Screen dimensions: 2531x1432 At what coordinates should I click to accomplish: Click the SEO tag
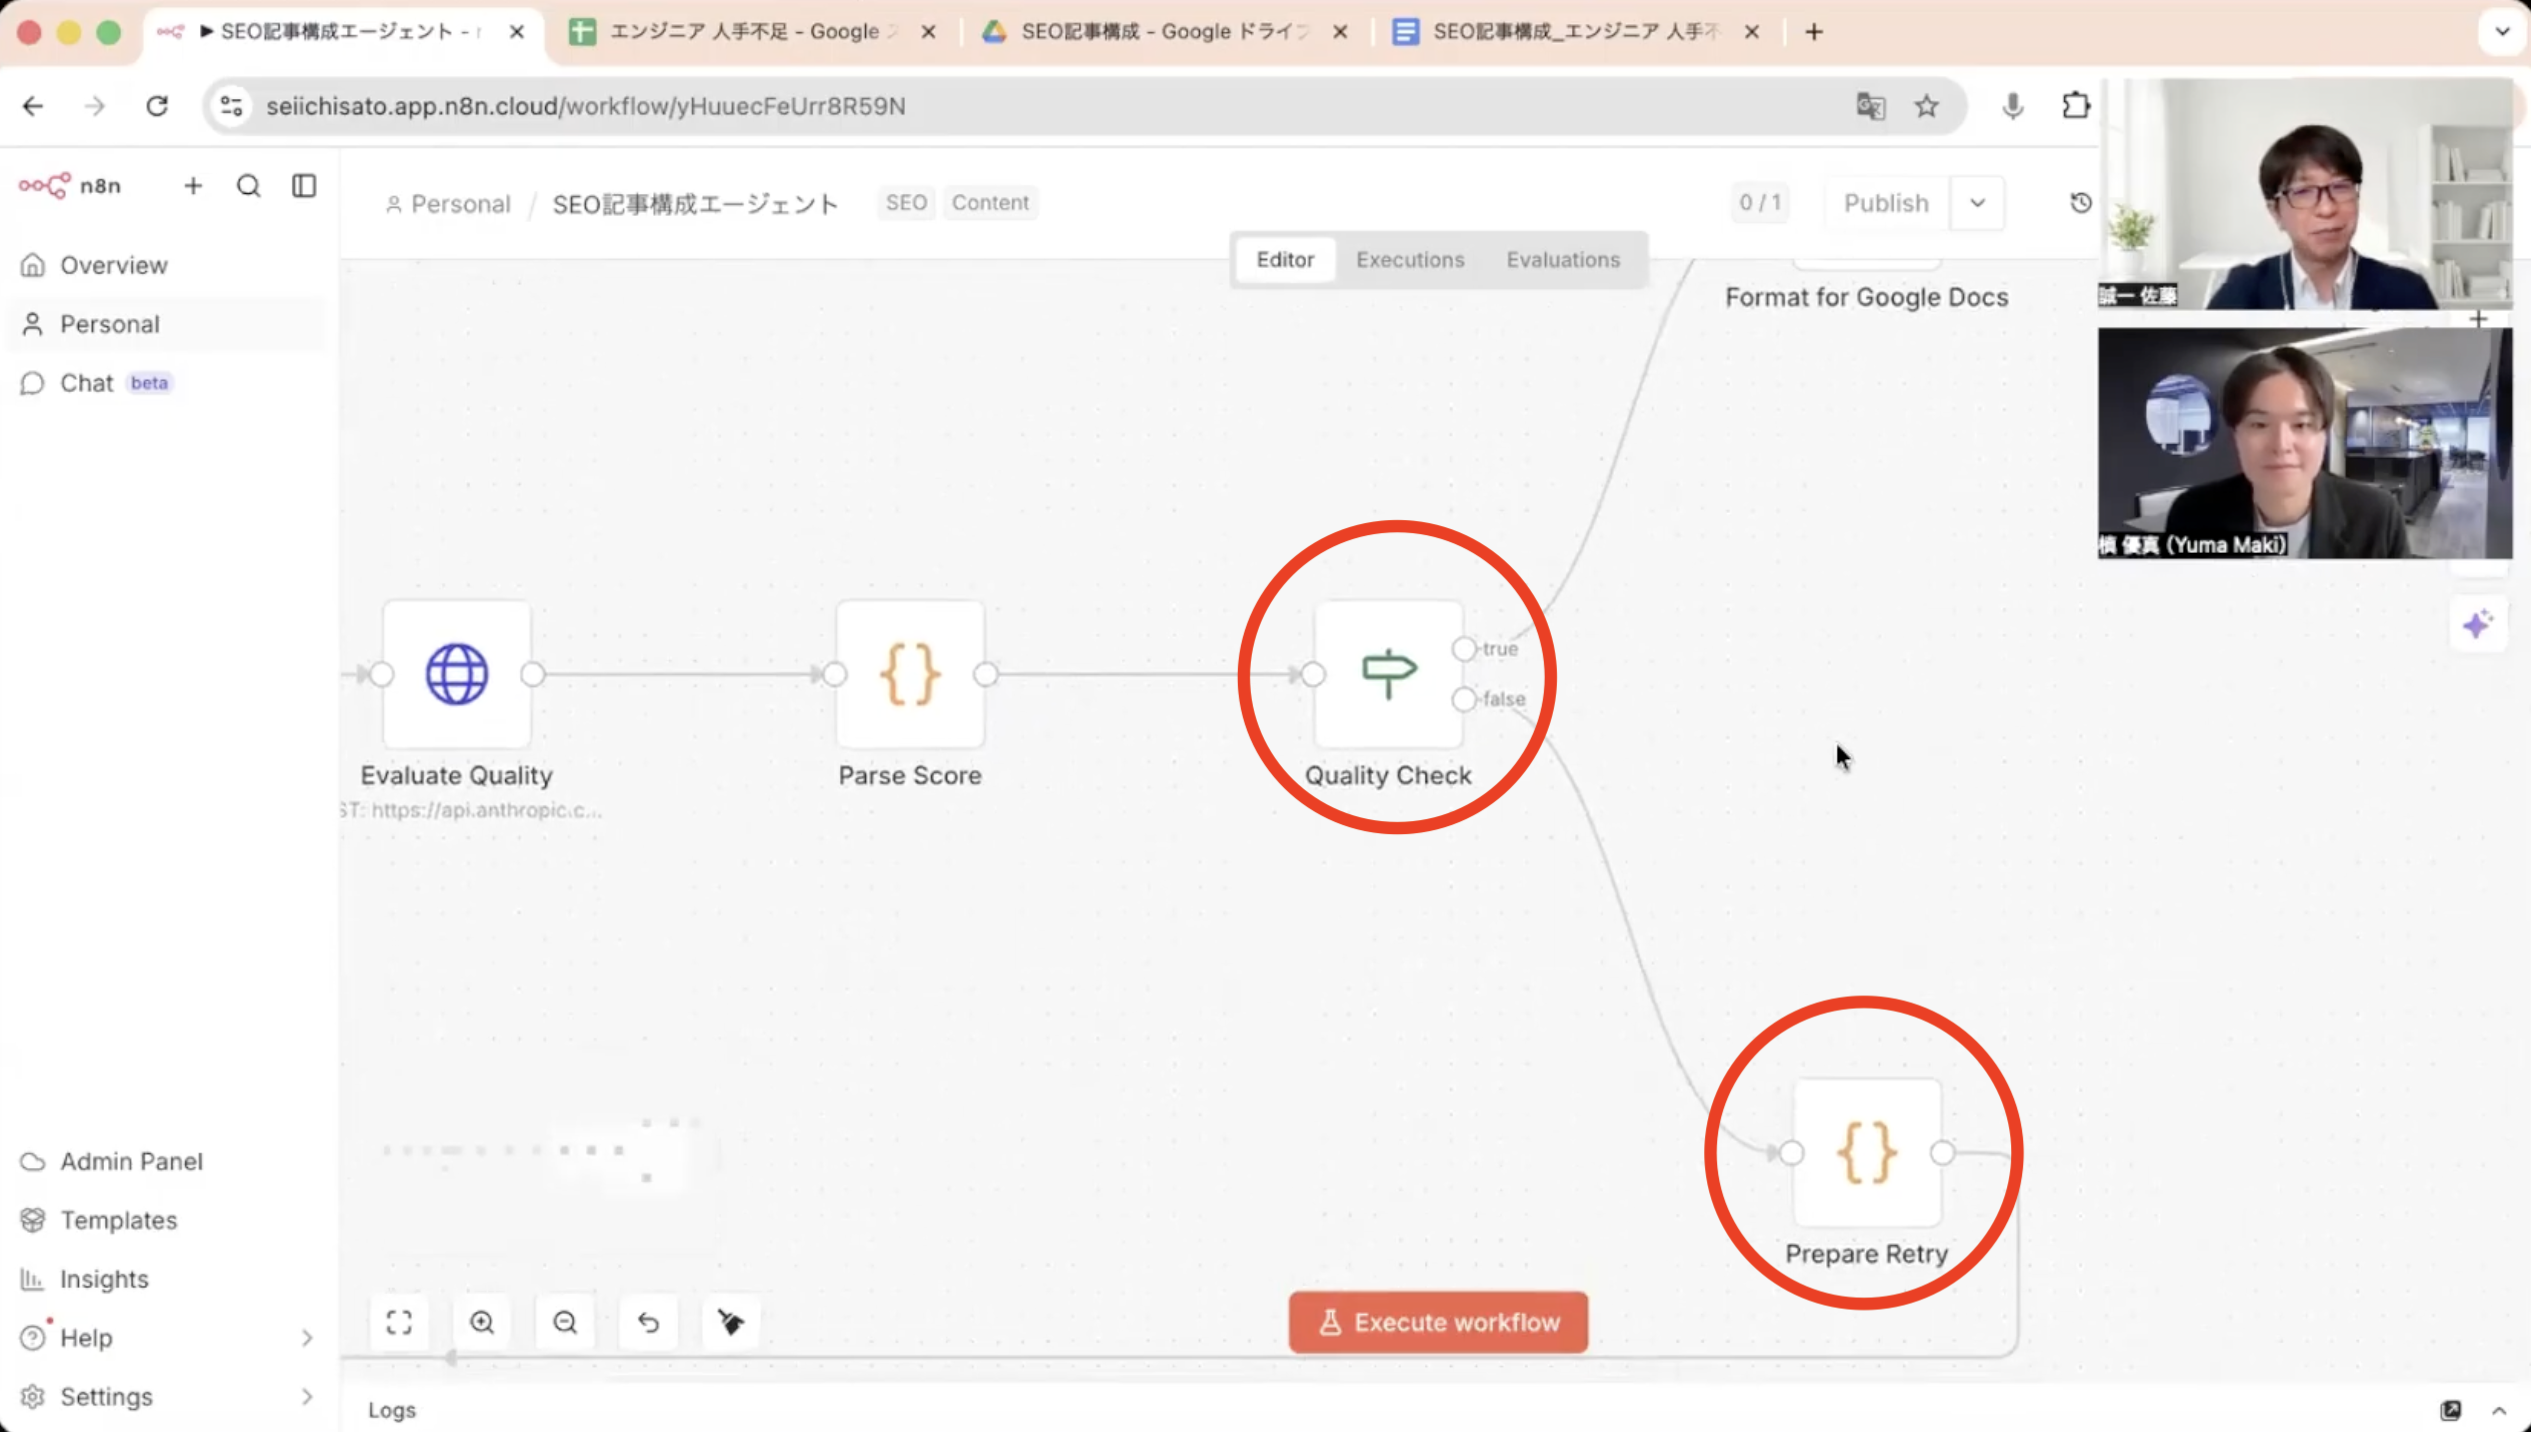click(906, 203)
